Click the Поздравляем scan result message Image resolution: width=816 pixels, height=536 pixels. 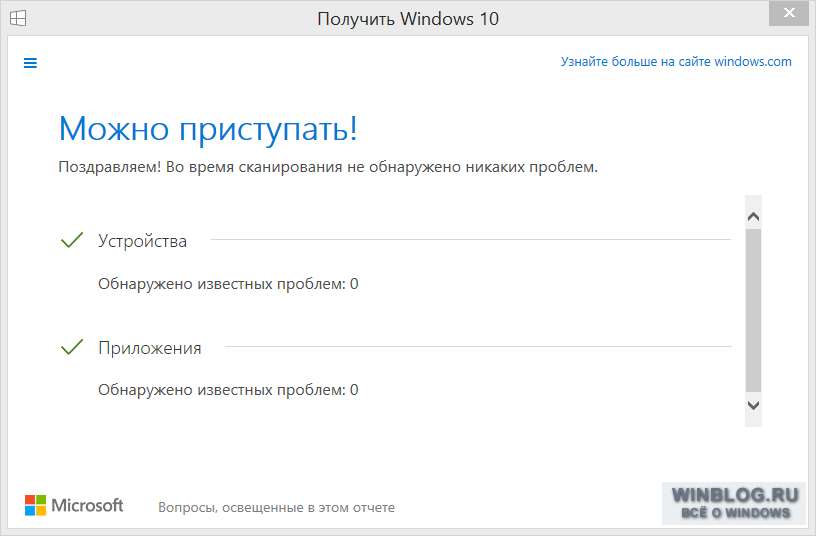328,167
